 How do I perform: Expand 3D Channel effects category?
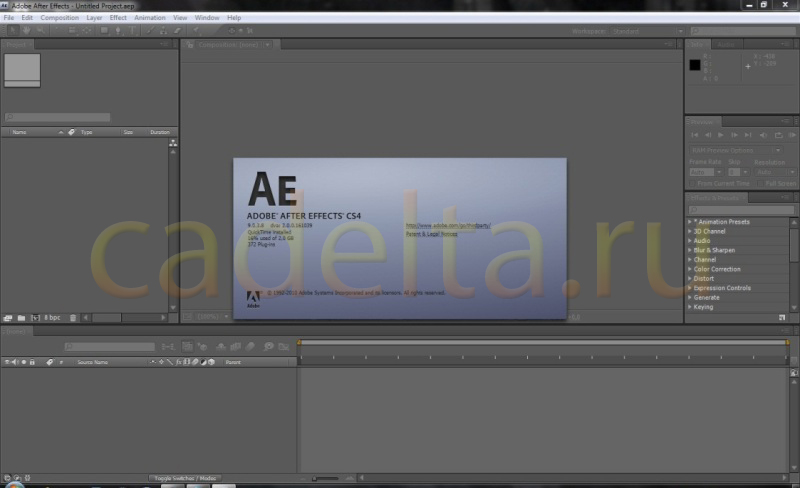point(690,231)
